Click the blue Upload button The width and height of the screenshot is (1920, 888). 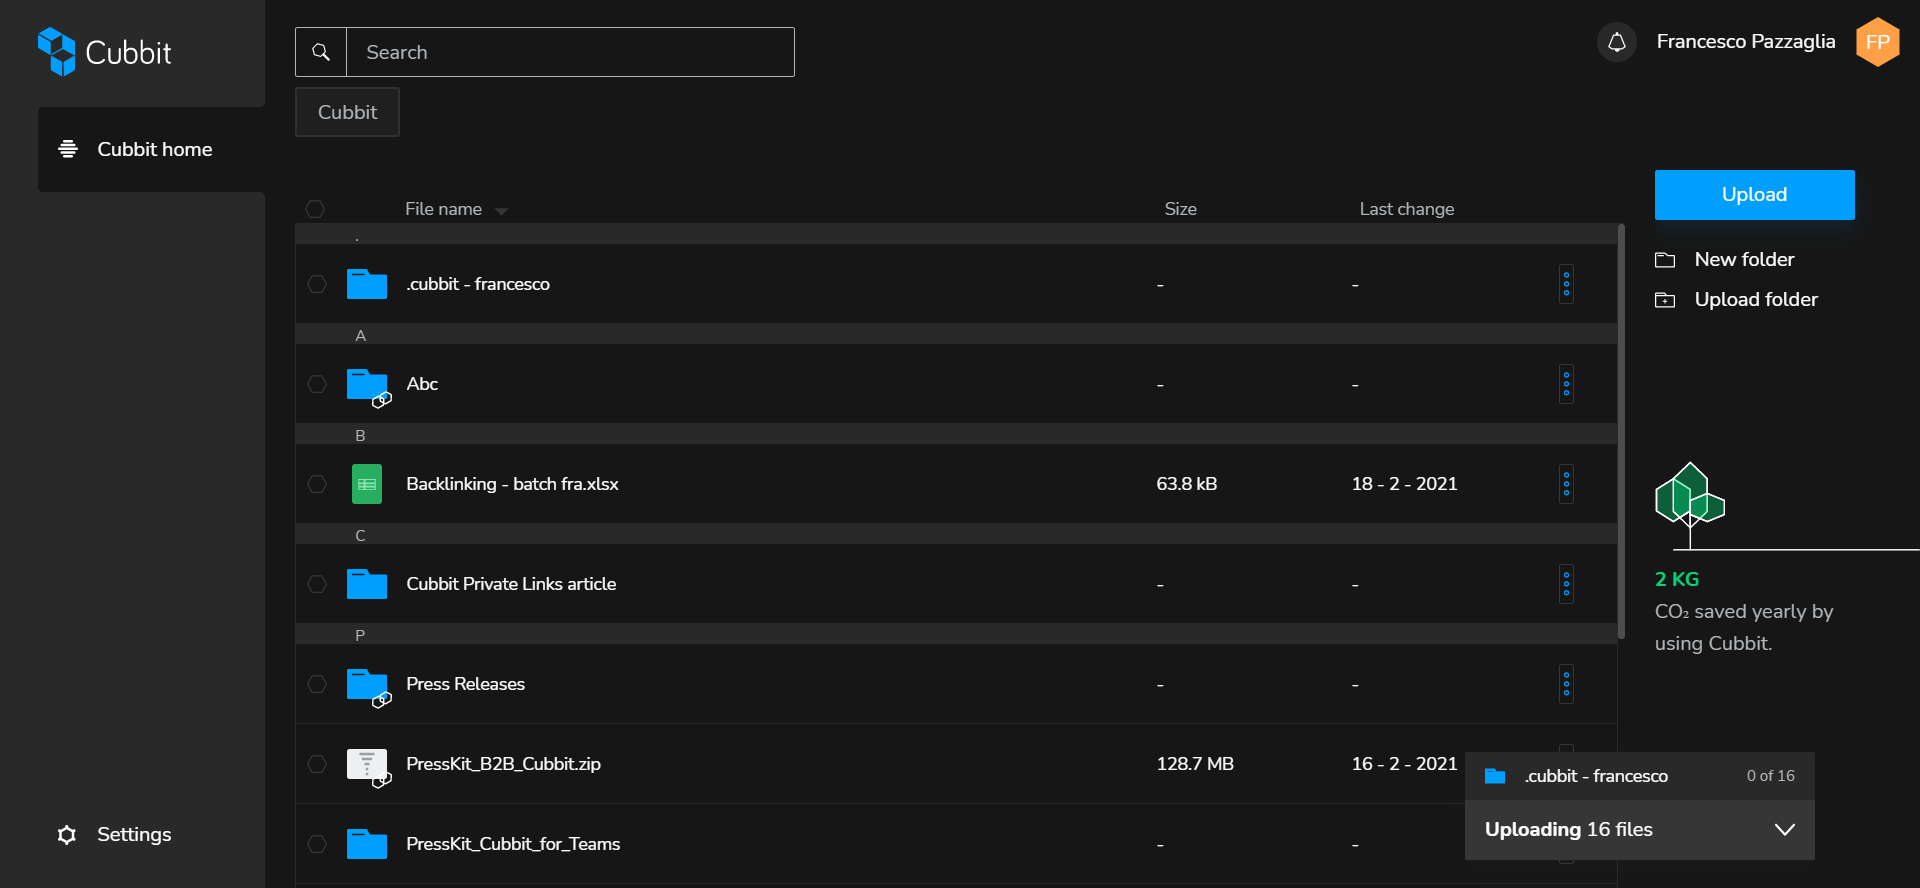coord(1754,195)
